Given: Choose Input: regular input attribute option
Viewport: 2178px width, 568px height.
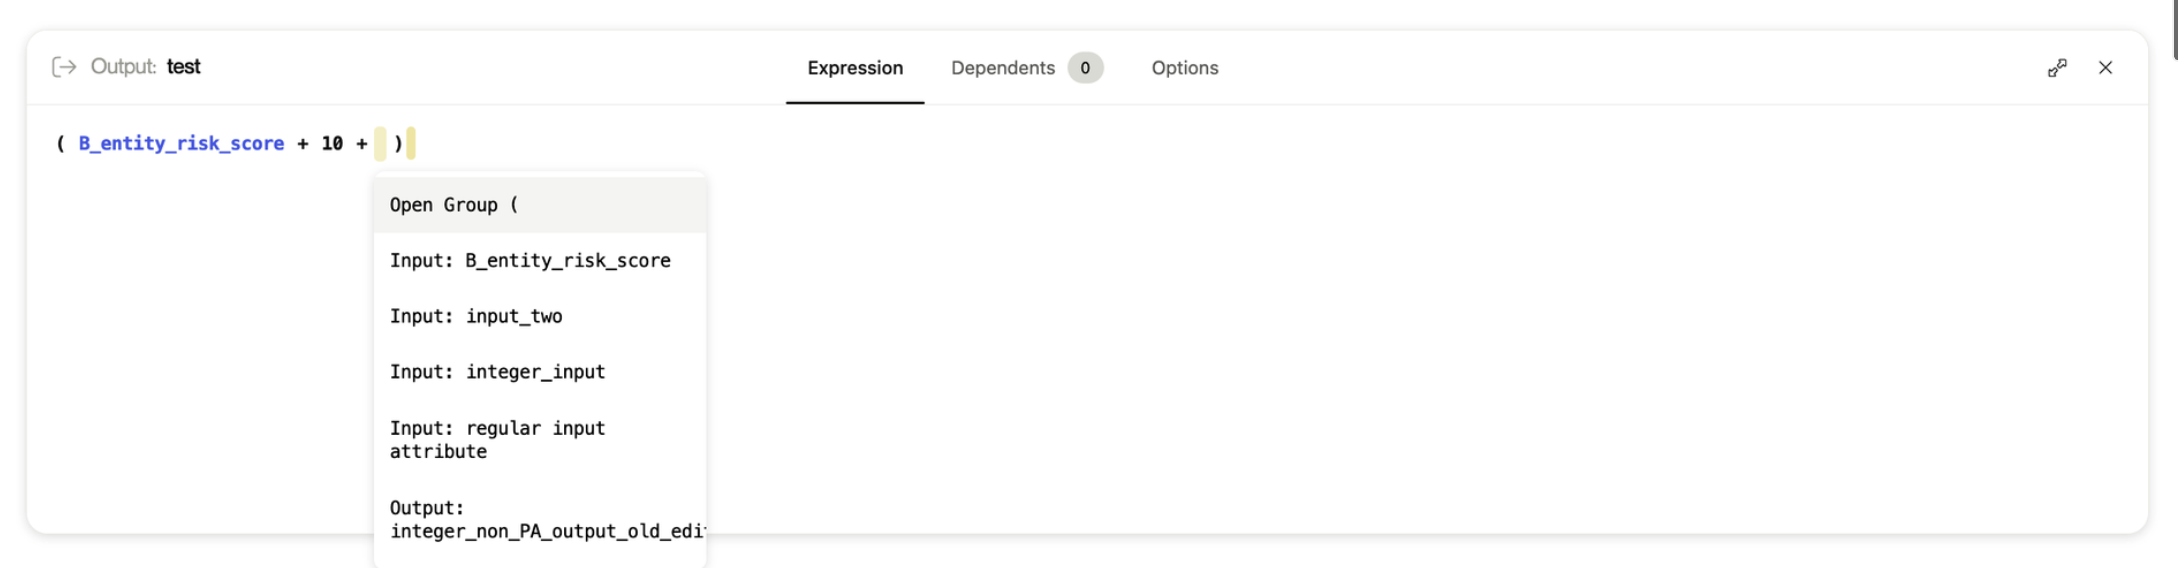Looking at the screenshot, I should click(x=540, y=440).
